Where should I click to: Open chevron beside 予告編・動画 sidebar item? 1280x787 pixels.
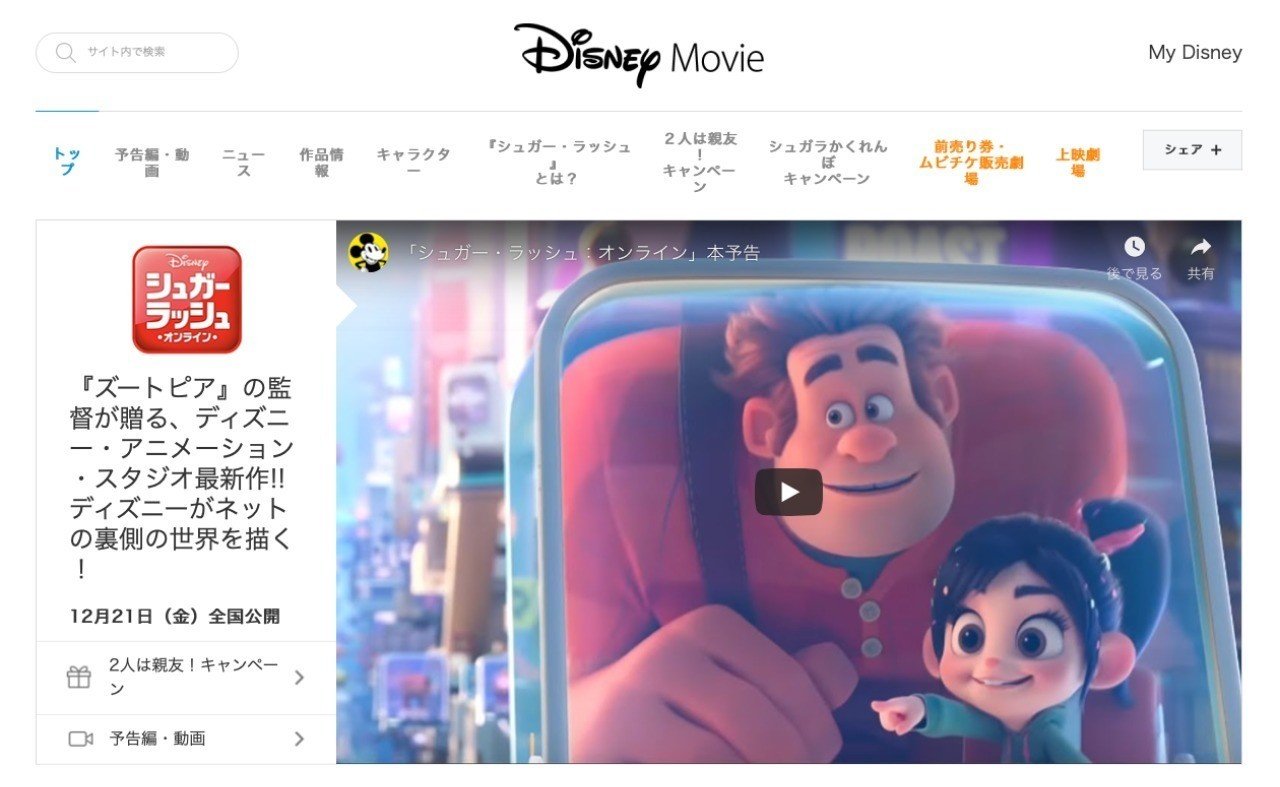(299, 739)
